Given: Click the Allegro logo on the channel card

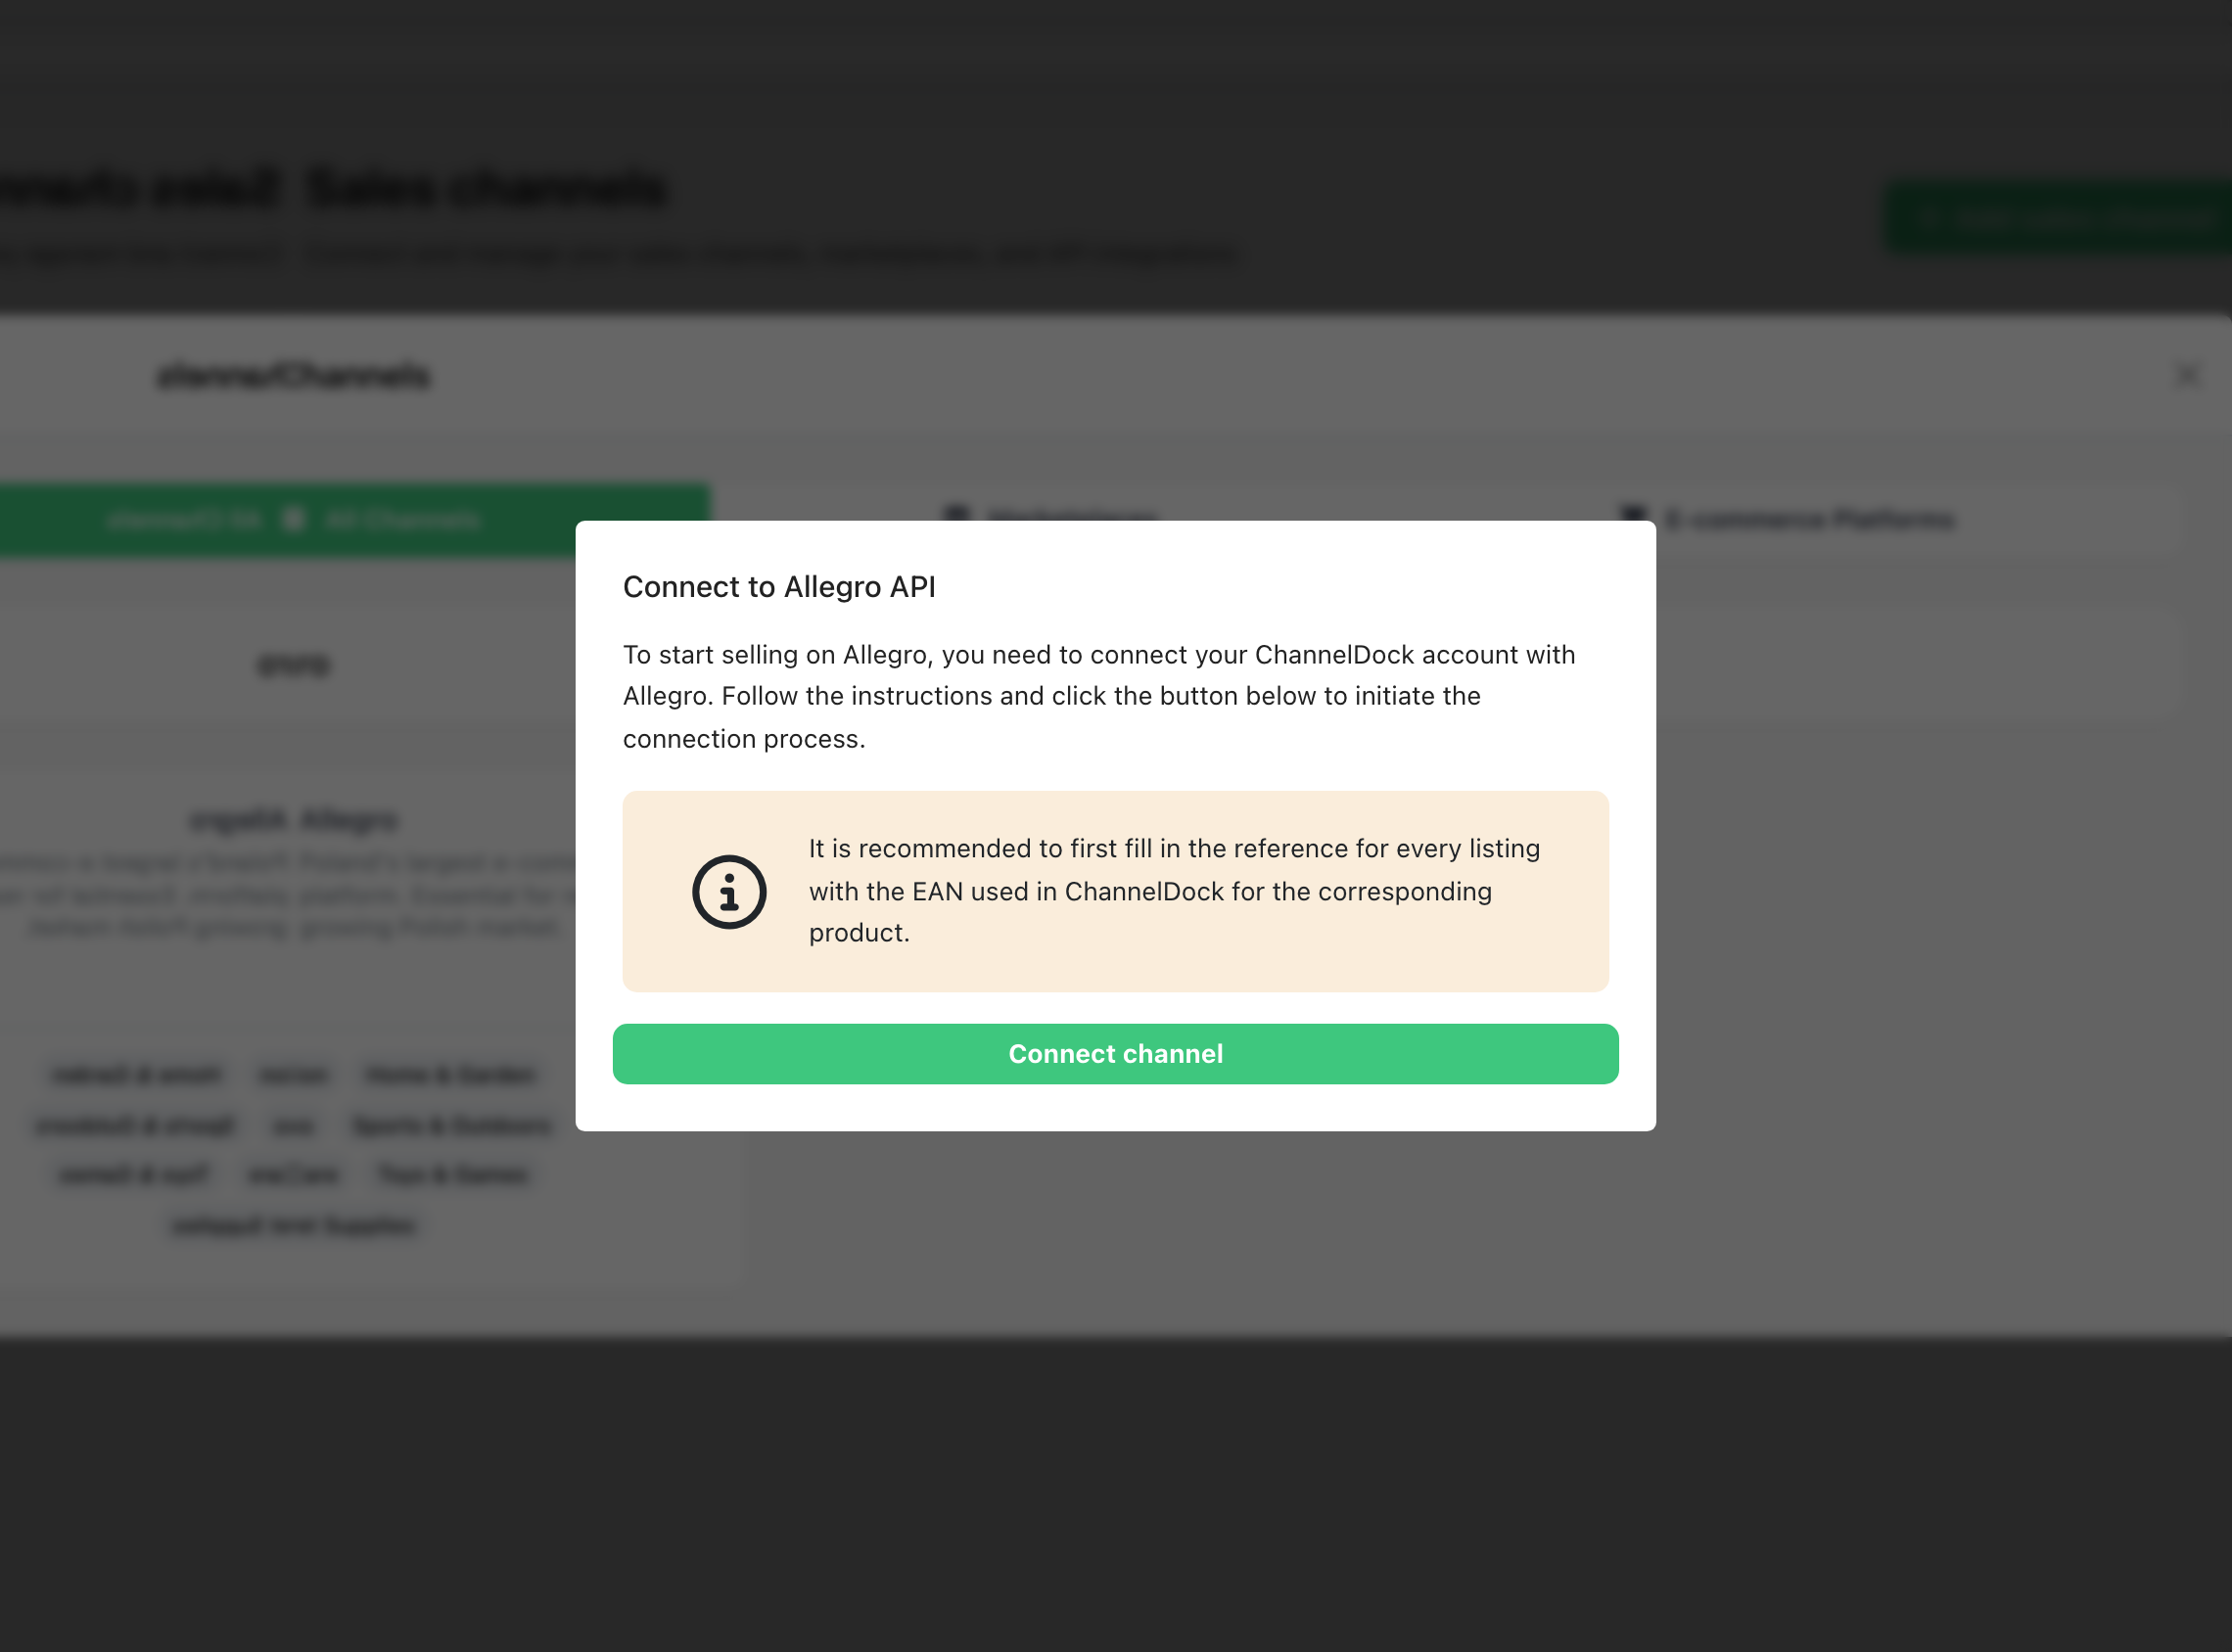Looking at the screenshot, I should click(294, 665).
